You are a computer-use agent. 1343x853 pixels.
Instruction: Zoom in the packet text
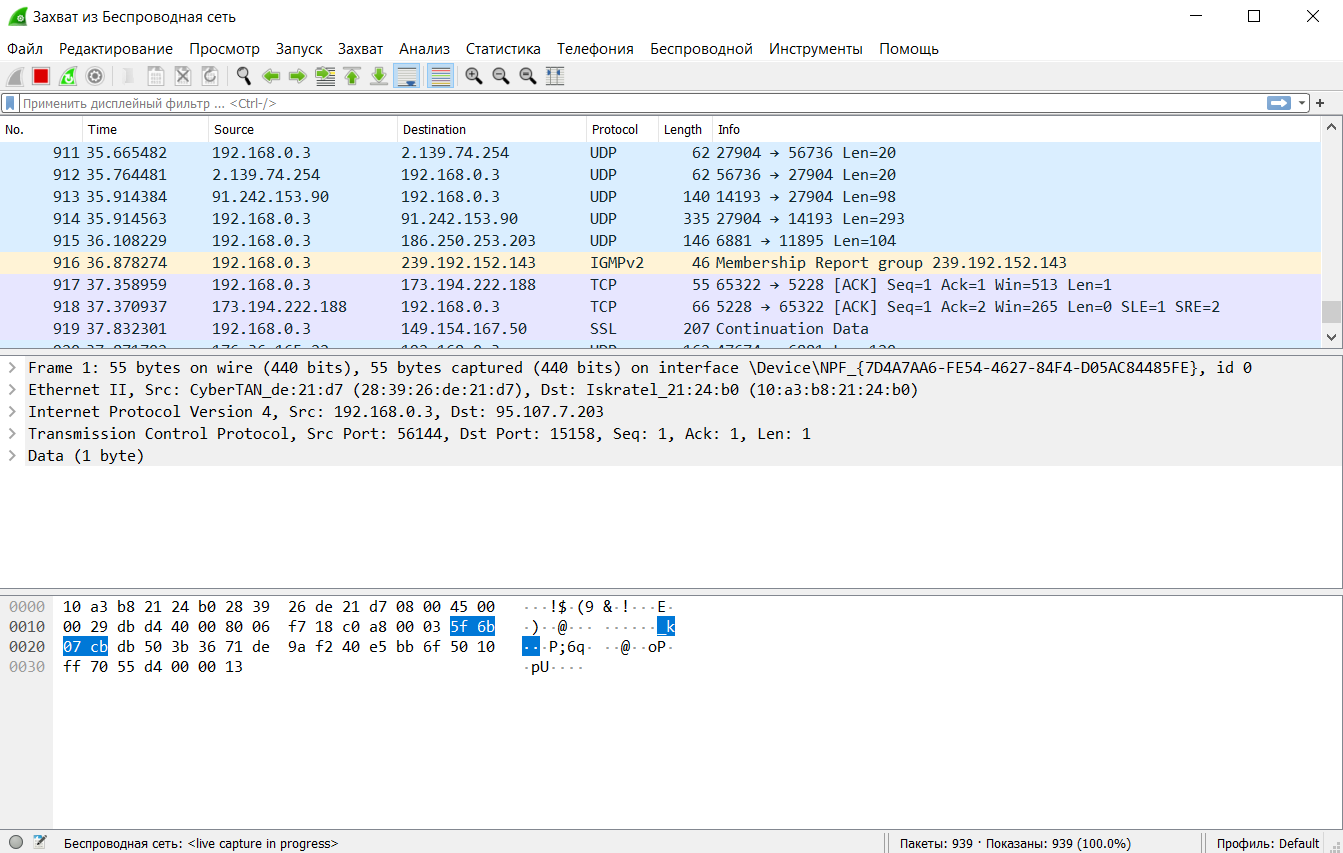click(x=474, y=76)
